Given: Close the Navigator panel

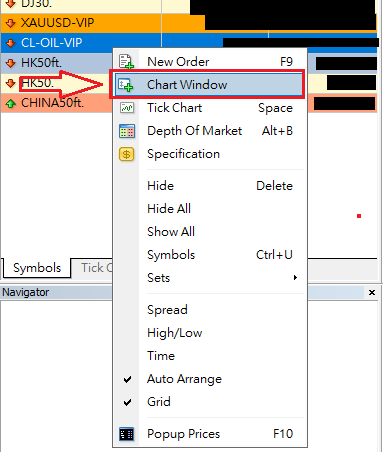Looking at the screenshot, I should coord(372,292).
